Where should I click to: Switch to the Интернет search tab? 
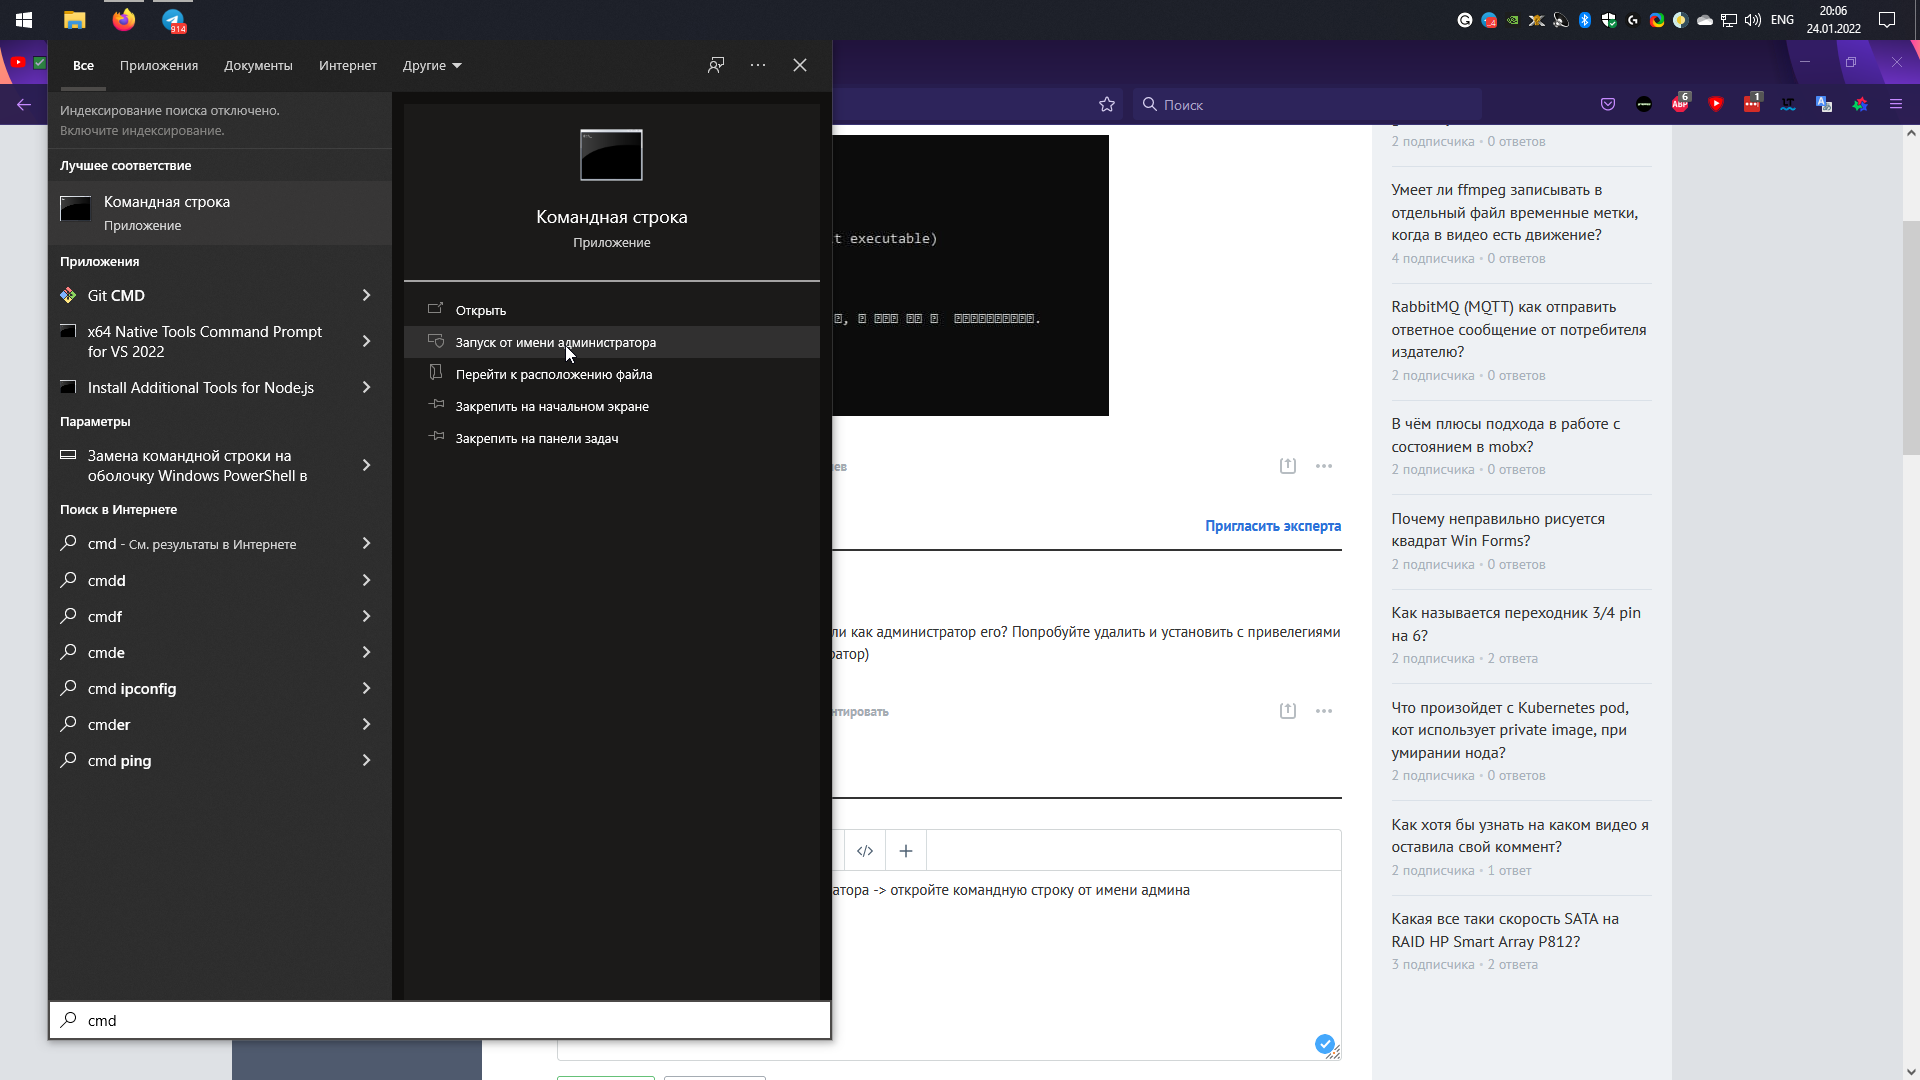[348, 66]
